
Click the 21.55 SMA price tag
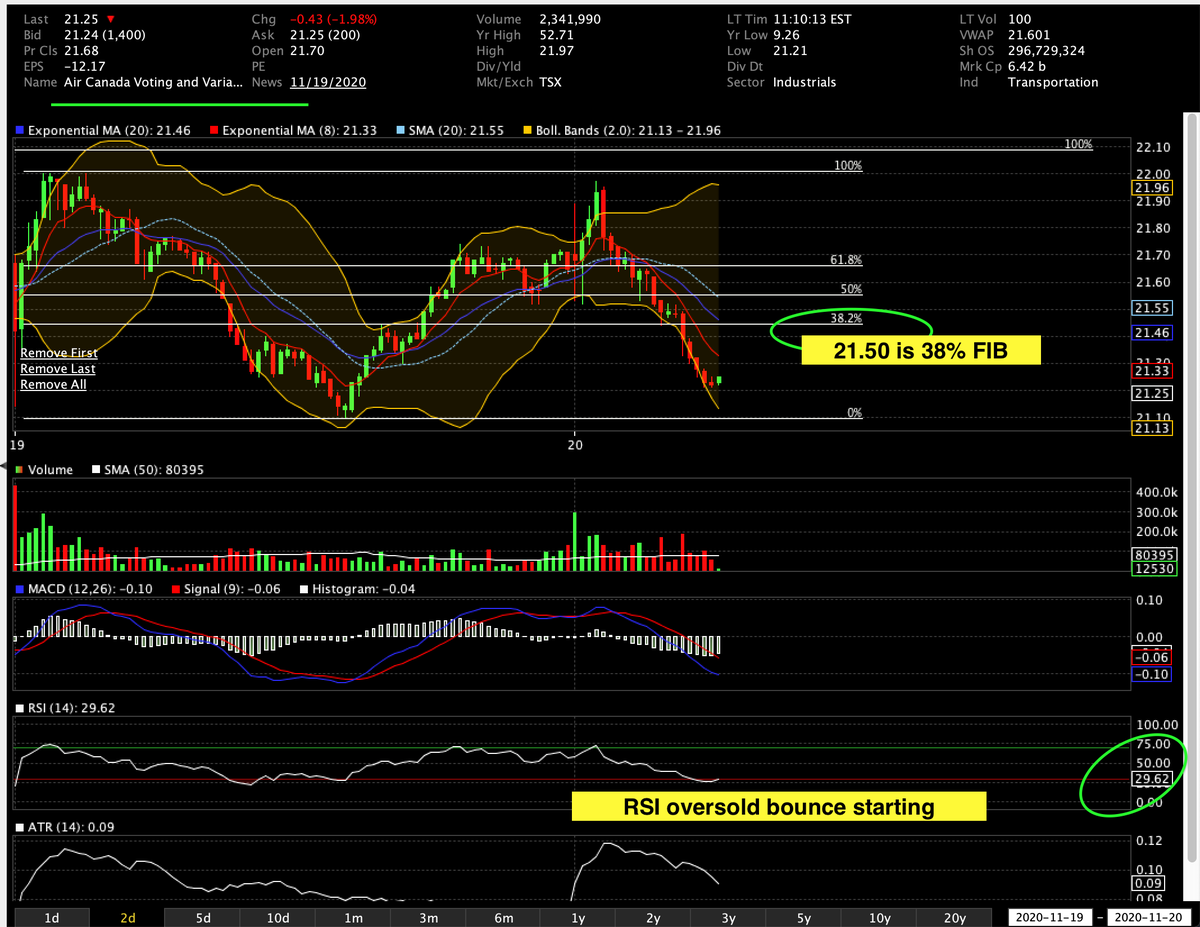click(1151, 308)
